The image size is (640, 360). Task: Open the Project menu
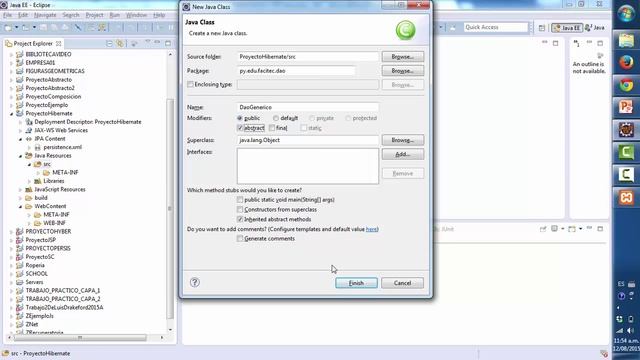coord(94,15)
